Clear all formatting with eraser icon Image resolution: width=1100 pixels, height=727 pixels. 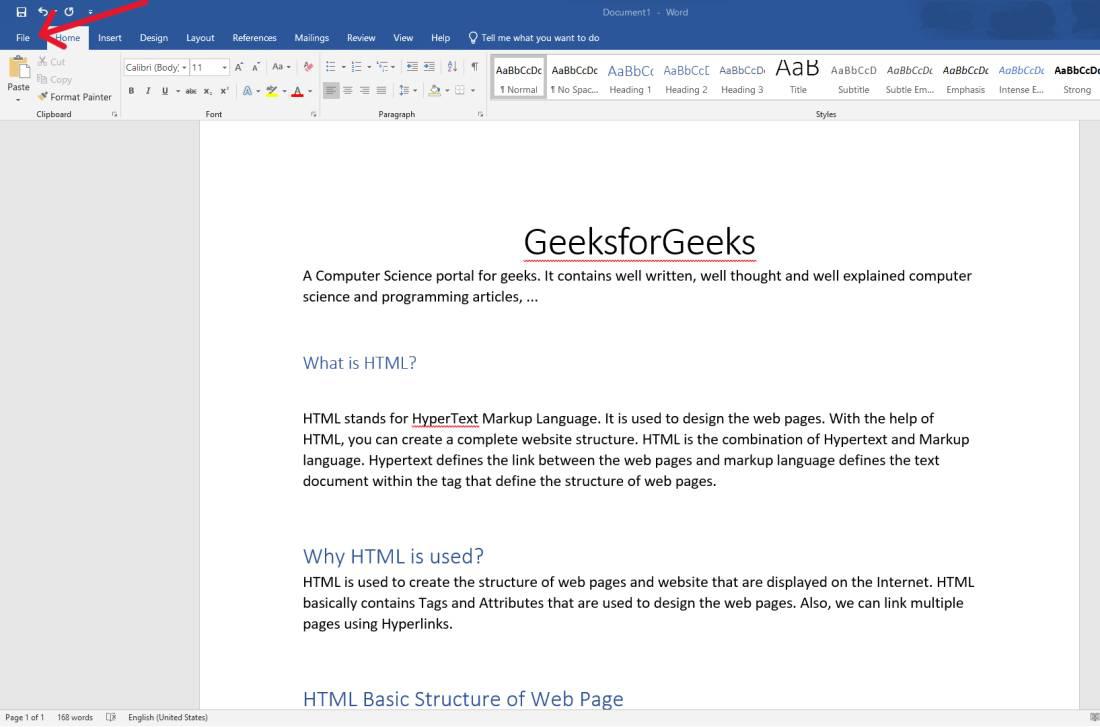[308, 67]
